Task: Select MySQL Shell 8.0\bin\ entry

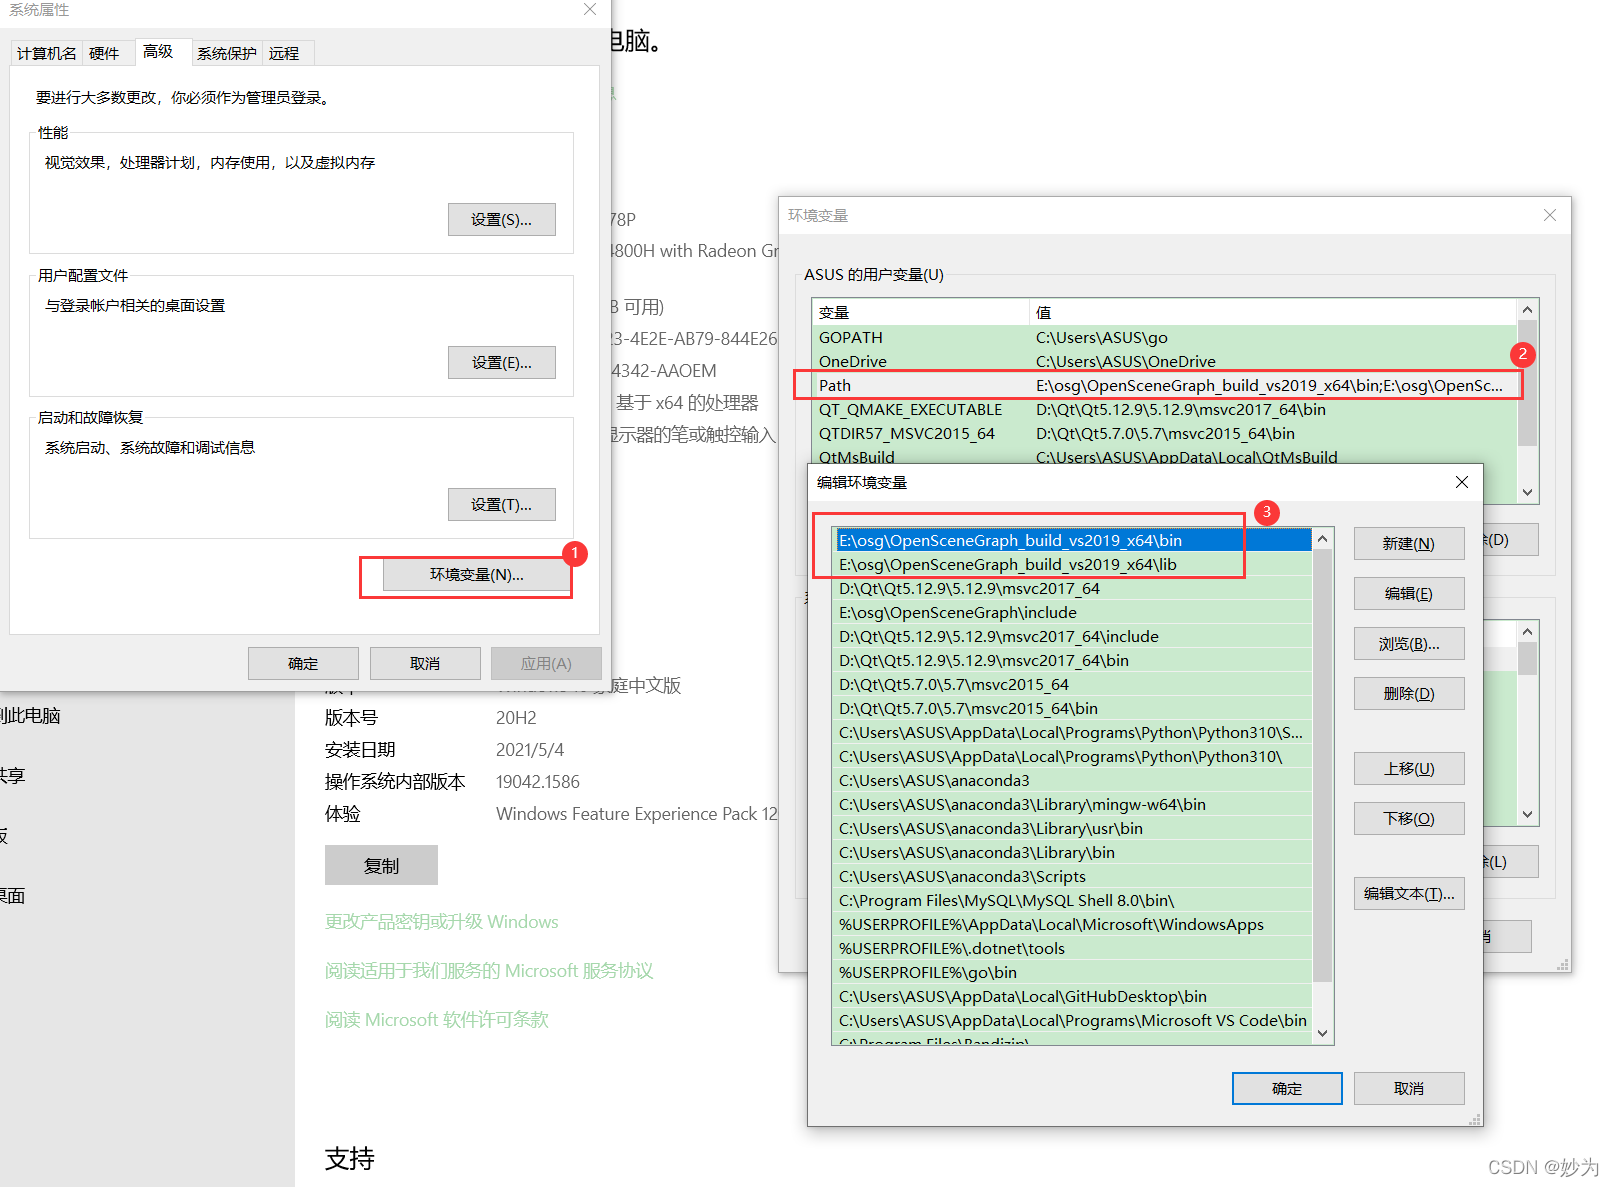Action: pos(1073,901)
